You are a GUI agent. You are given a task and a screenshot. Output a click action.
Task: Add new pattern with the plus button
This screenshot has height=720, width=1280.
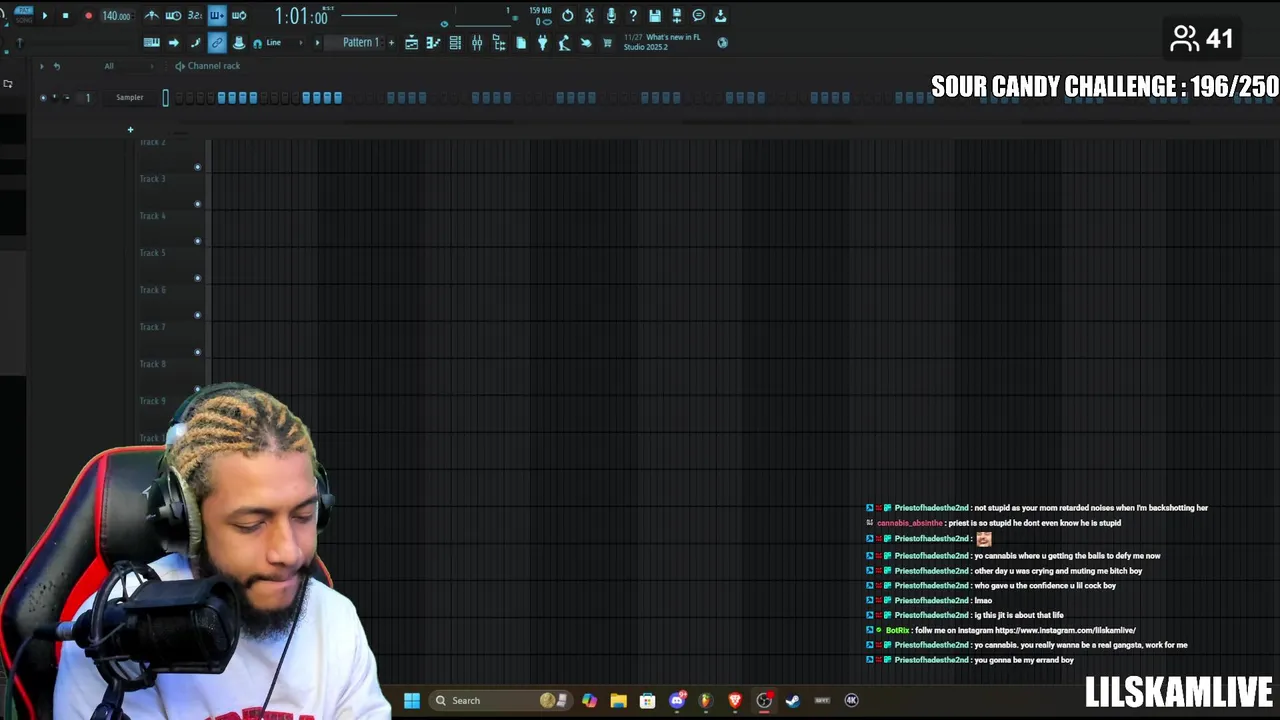coord(391,43)
